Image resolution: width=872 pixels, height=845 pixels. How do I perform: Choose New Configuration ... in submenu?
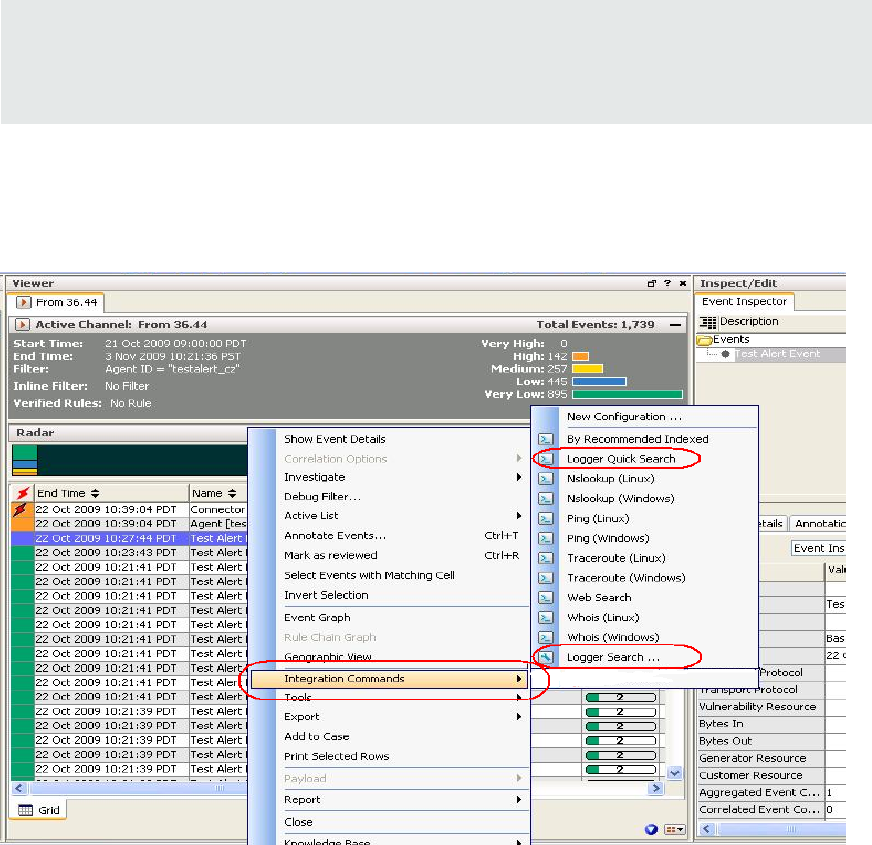pos(624,417)
